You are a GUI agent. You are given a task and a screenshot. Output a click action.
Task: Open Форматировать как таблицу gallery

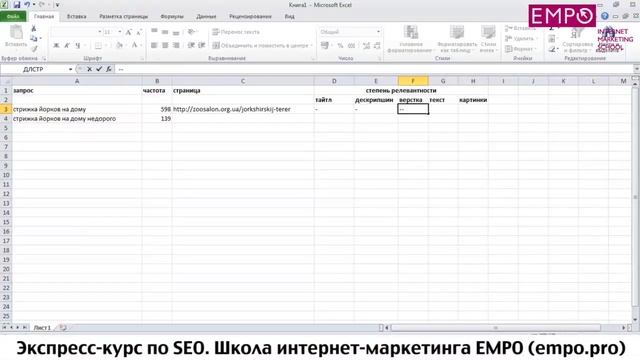click(457, 39)
